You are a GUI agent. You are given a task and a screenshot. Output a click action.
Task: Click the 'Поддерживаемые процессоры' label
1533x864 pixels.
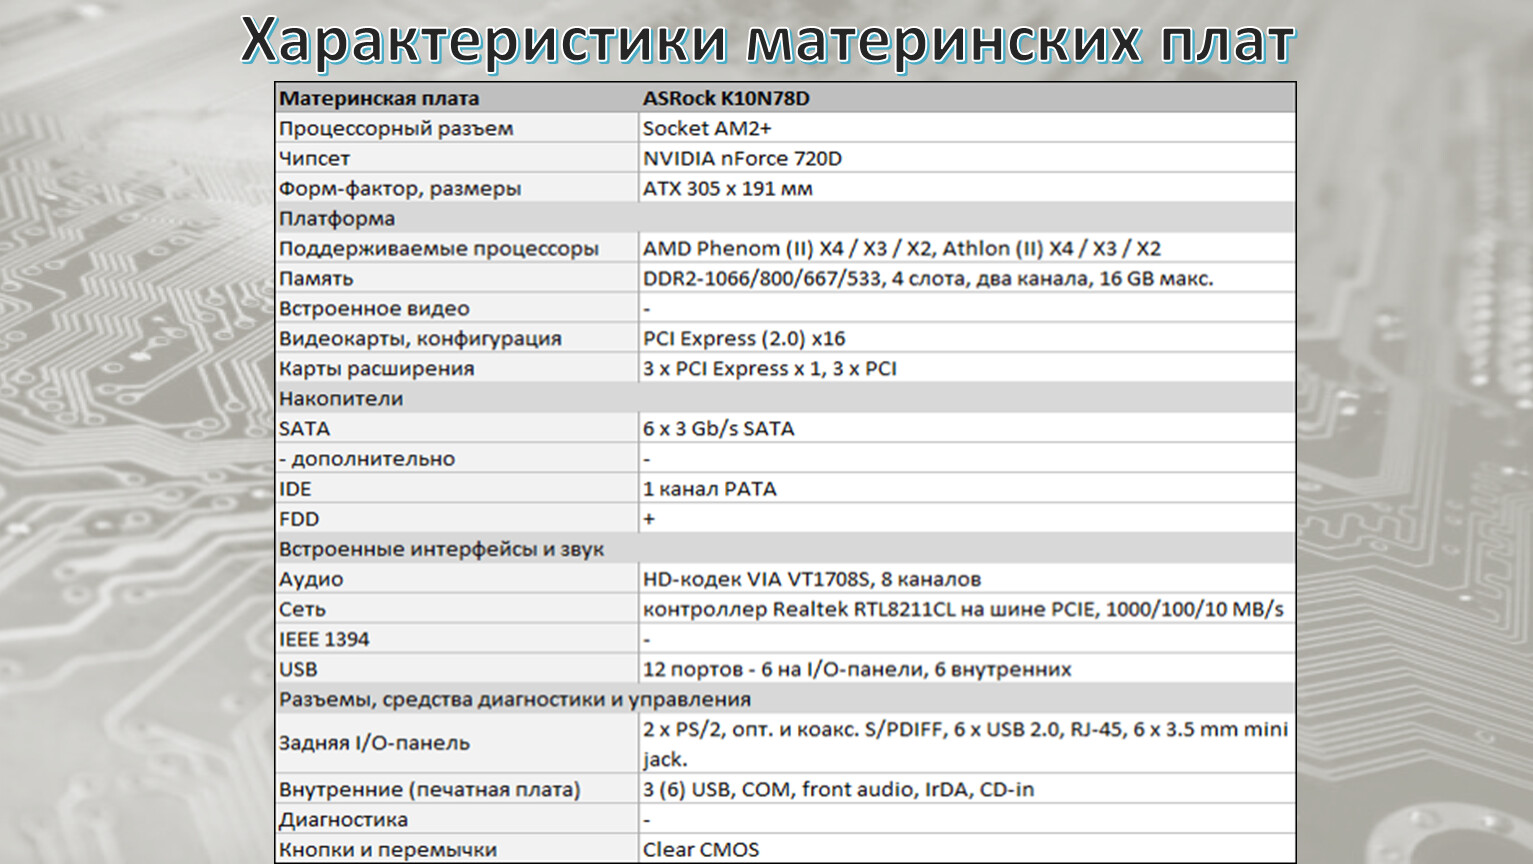coord(439,248)
